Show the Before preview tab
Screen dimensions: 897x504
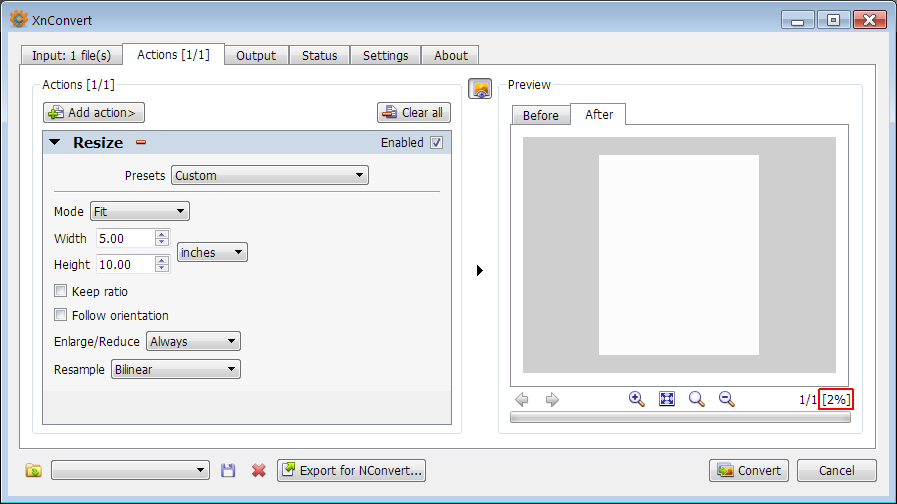pos(541,115)
